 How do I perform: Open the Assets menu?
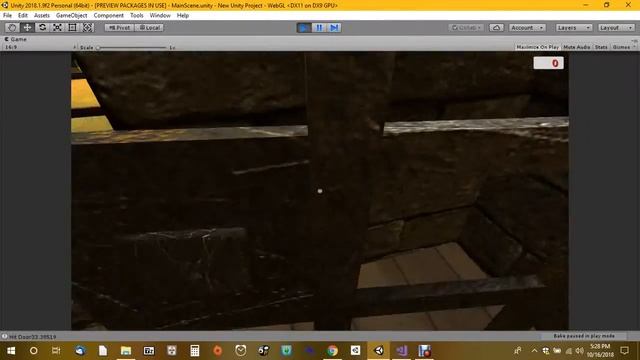tap(42, 16)
